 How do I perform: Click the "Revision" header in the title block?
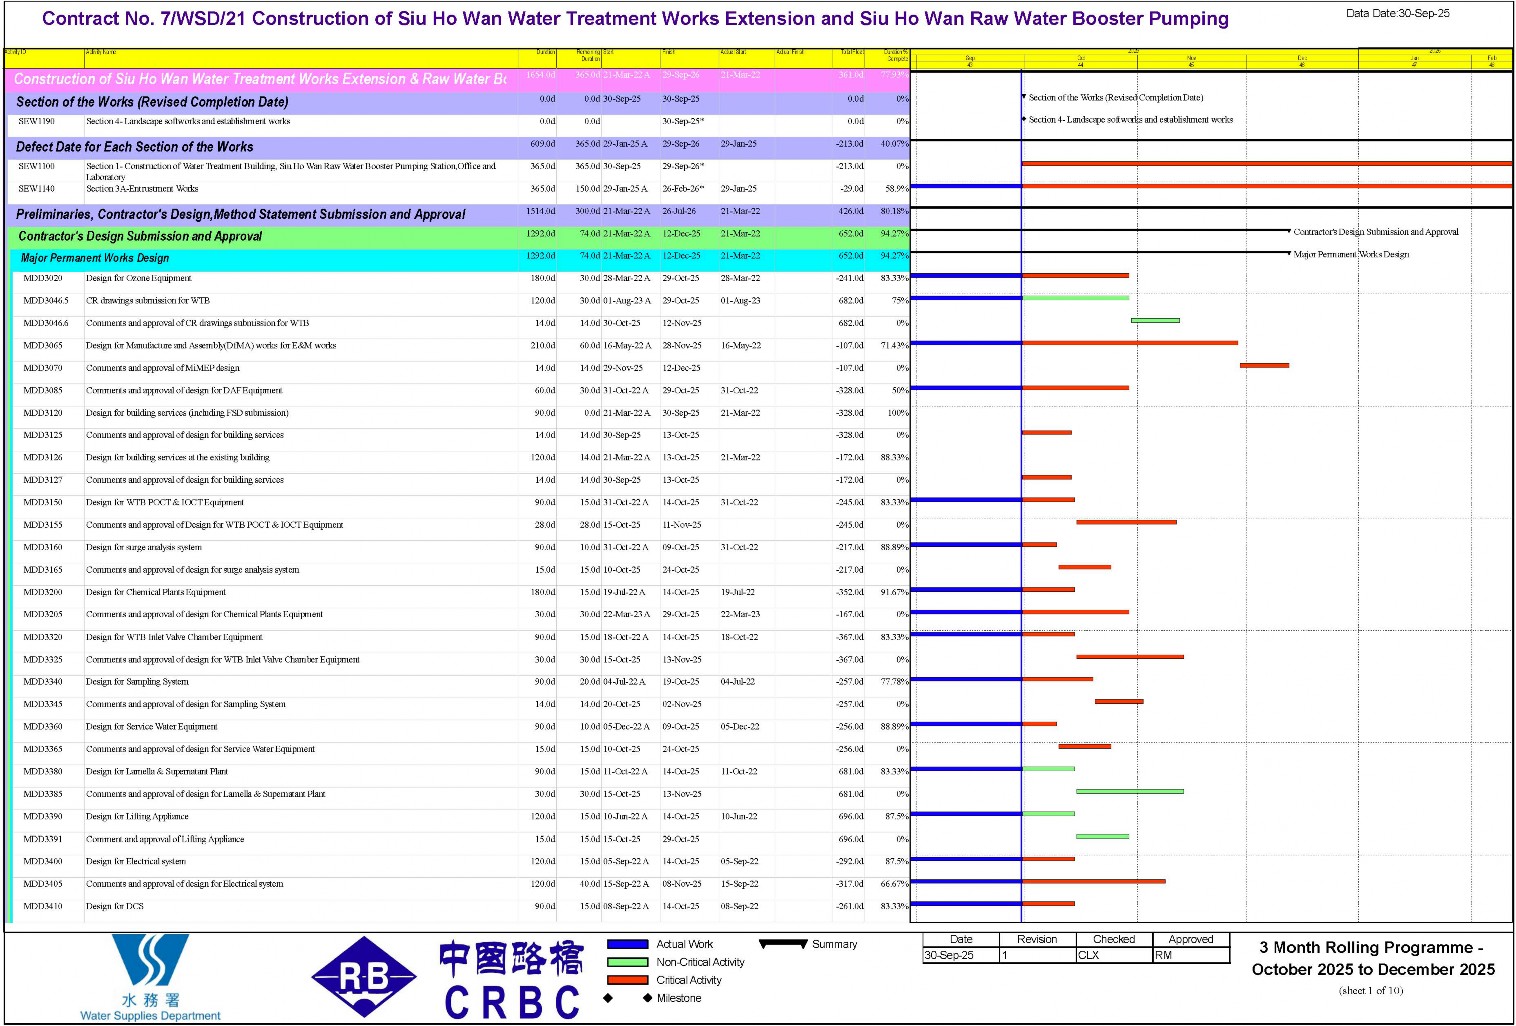[1037, 939]
